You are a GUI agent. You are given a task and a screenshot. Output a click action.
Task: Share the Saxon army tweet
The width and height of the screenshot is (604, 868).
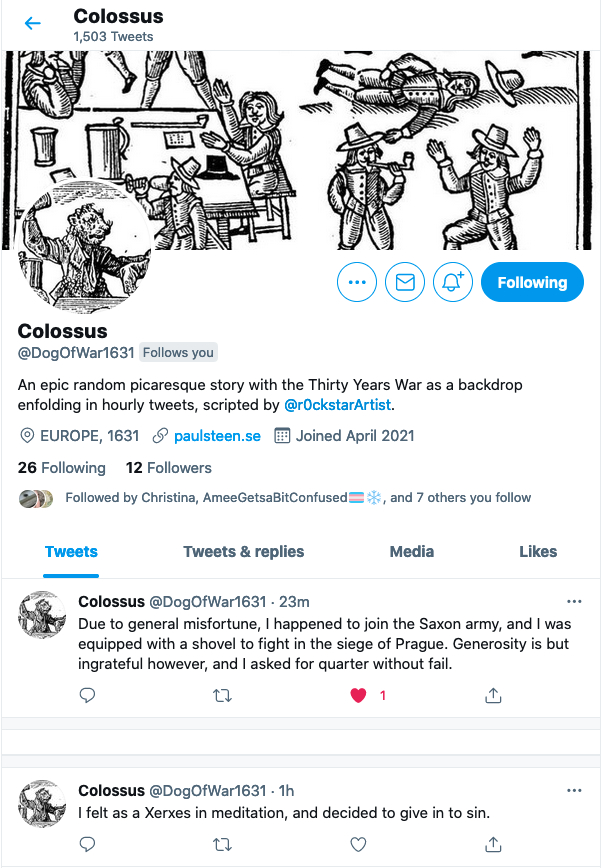coord(493,695)
